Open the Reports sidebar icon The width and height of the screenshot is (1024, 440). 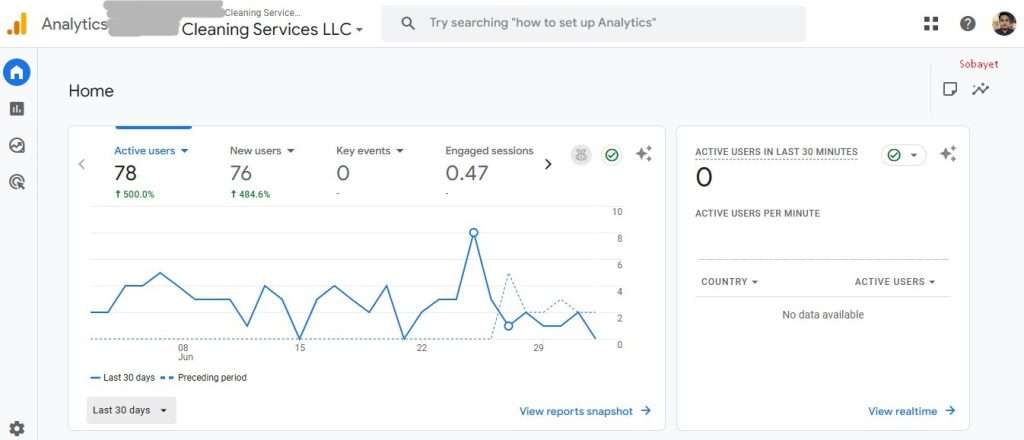click(x=17, y=109)
